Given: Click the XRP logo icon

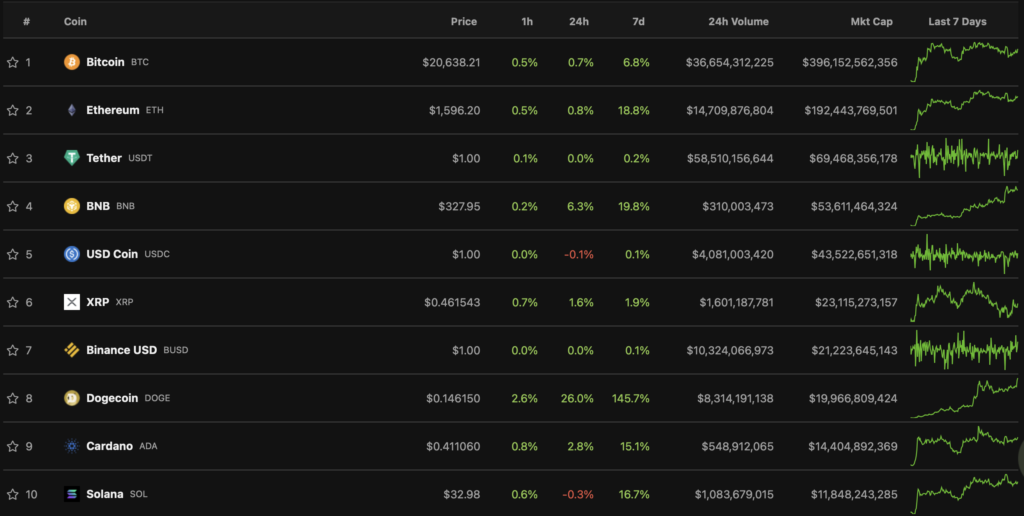Looking at the screenshot, I should [x=72, y=302].
